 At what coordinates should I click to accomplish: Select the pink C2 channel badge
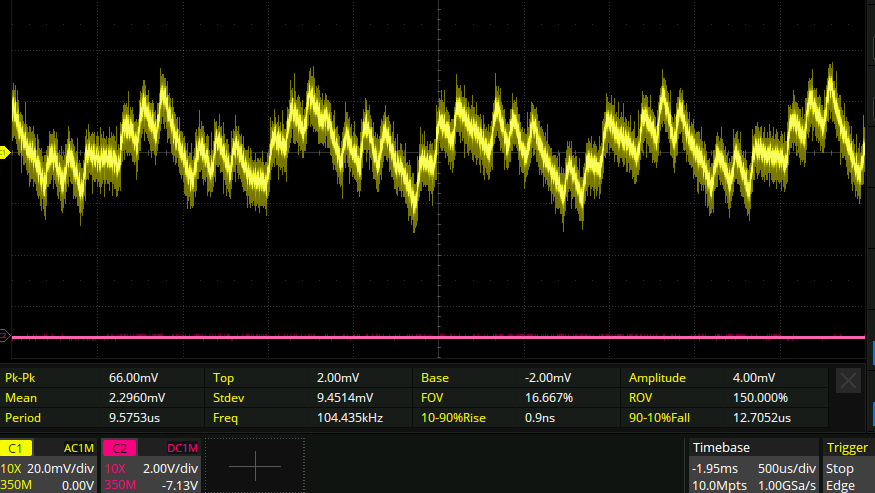(119, 448)
